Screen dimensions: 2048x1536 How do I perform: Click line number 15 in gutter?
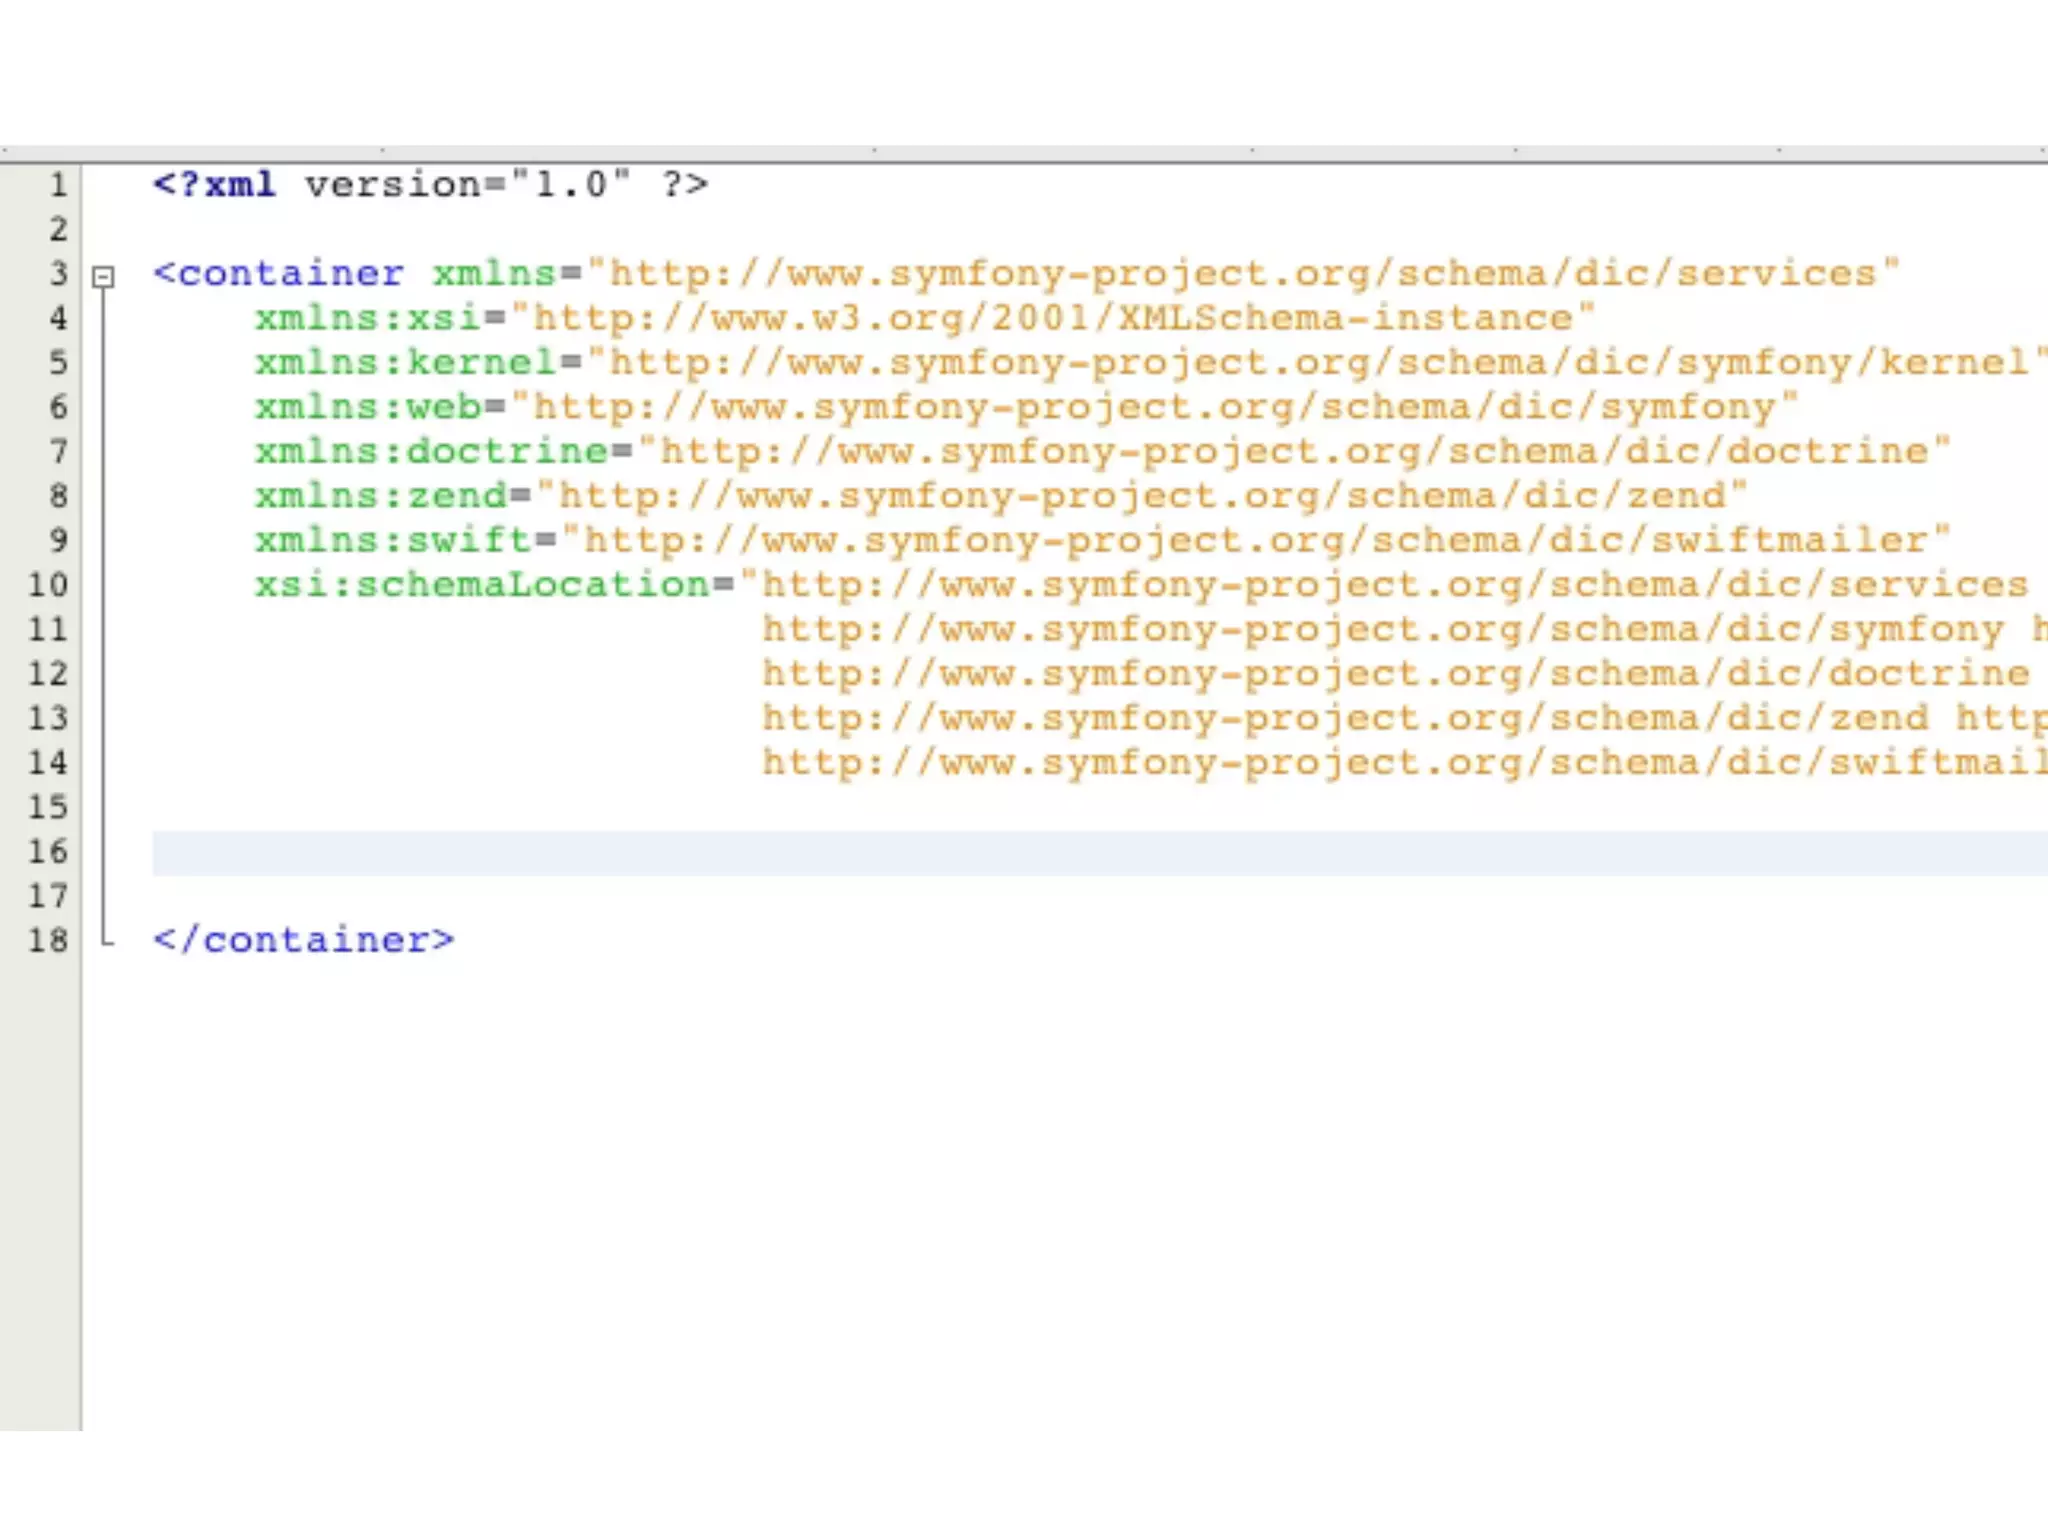48,807
